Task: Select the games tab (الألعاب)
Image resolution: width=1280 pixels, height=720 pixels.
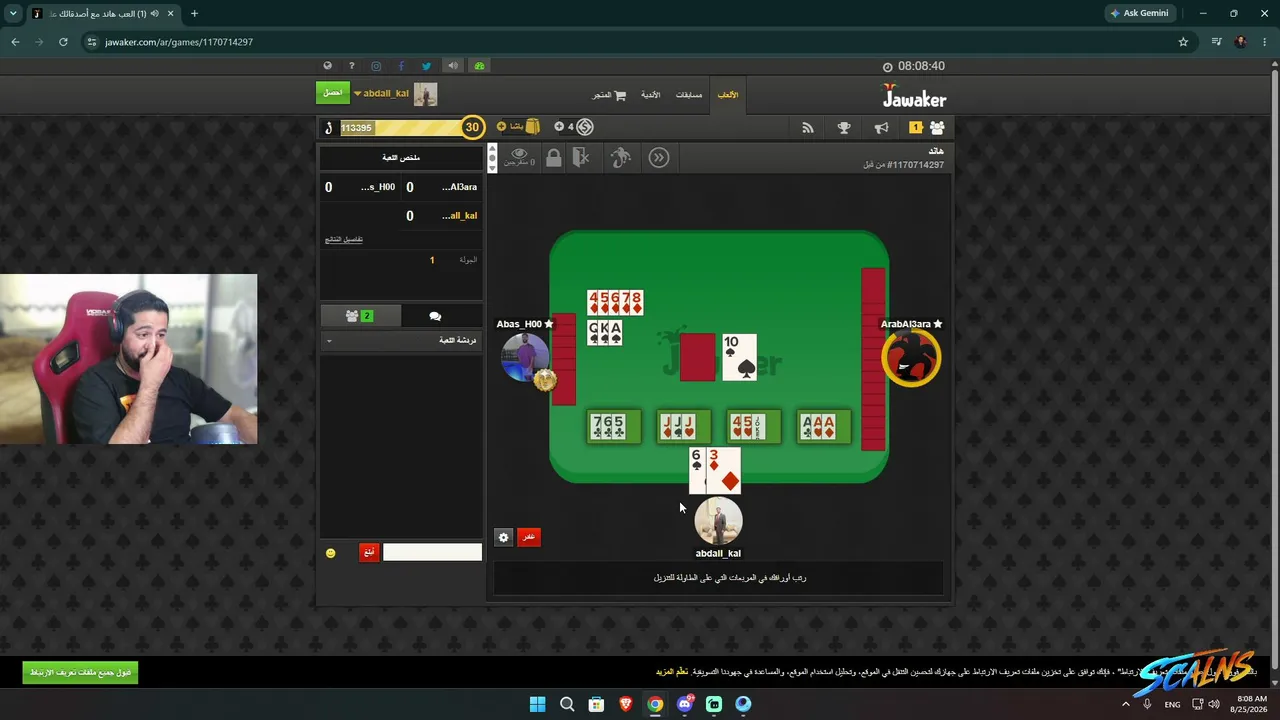Action: coord(728,95)
